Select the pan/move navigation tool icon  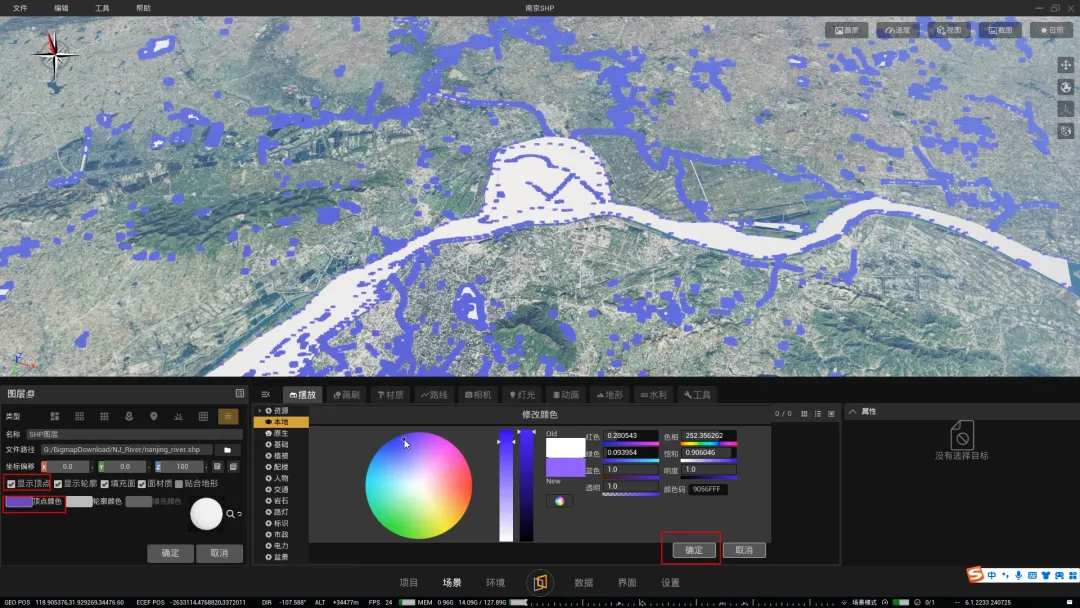click(x=1066, y=65)
